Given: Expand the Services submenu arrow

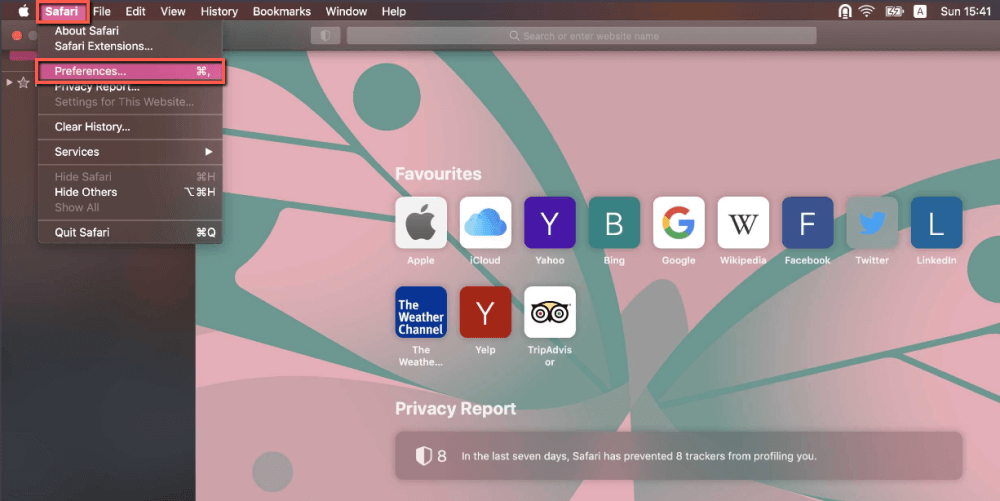Looking at the screenshot, I should [209, 152].
